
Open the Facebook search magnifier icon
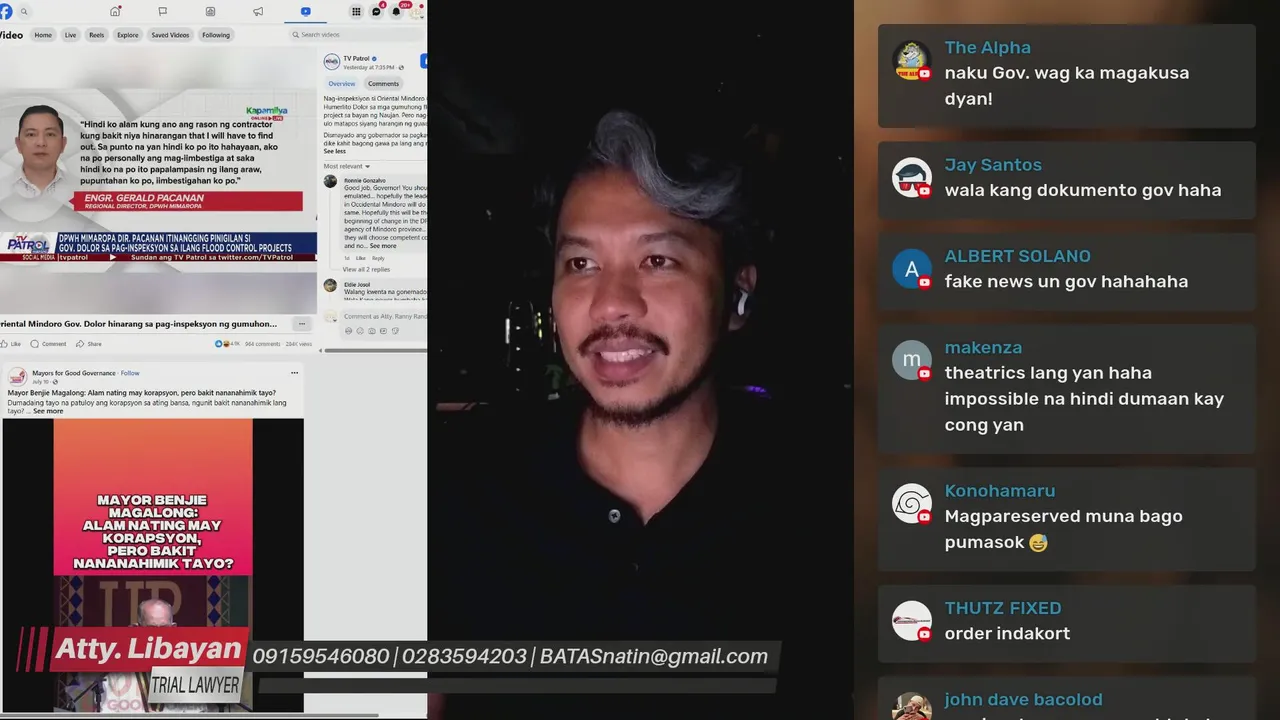tap(24, 12)
